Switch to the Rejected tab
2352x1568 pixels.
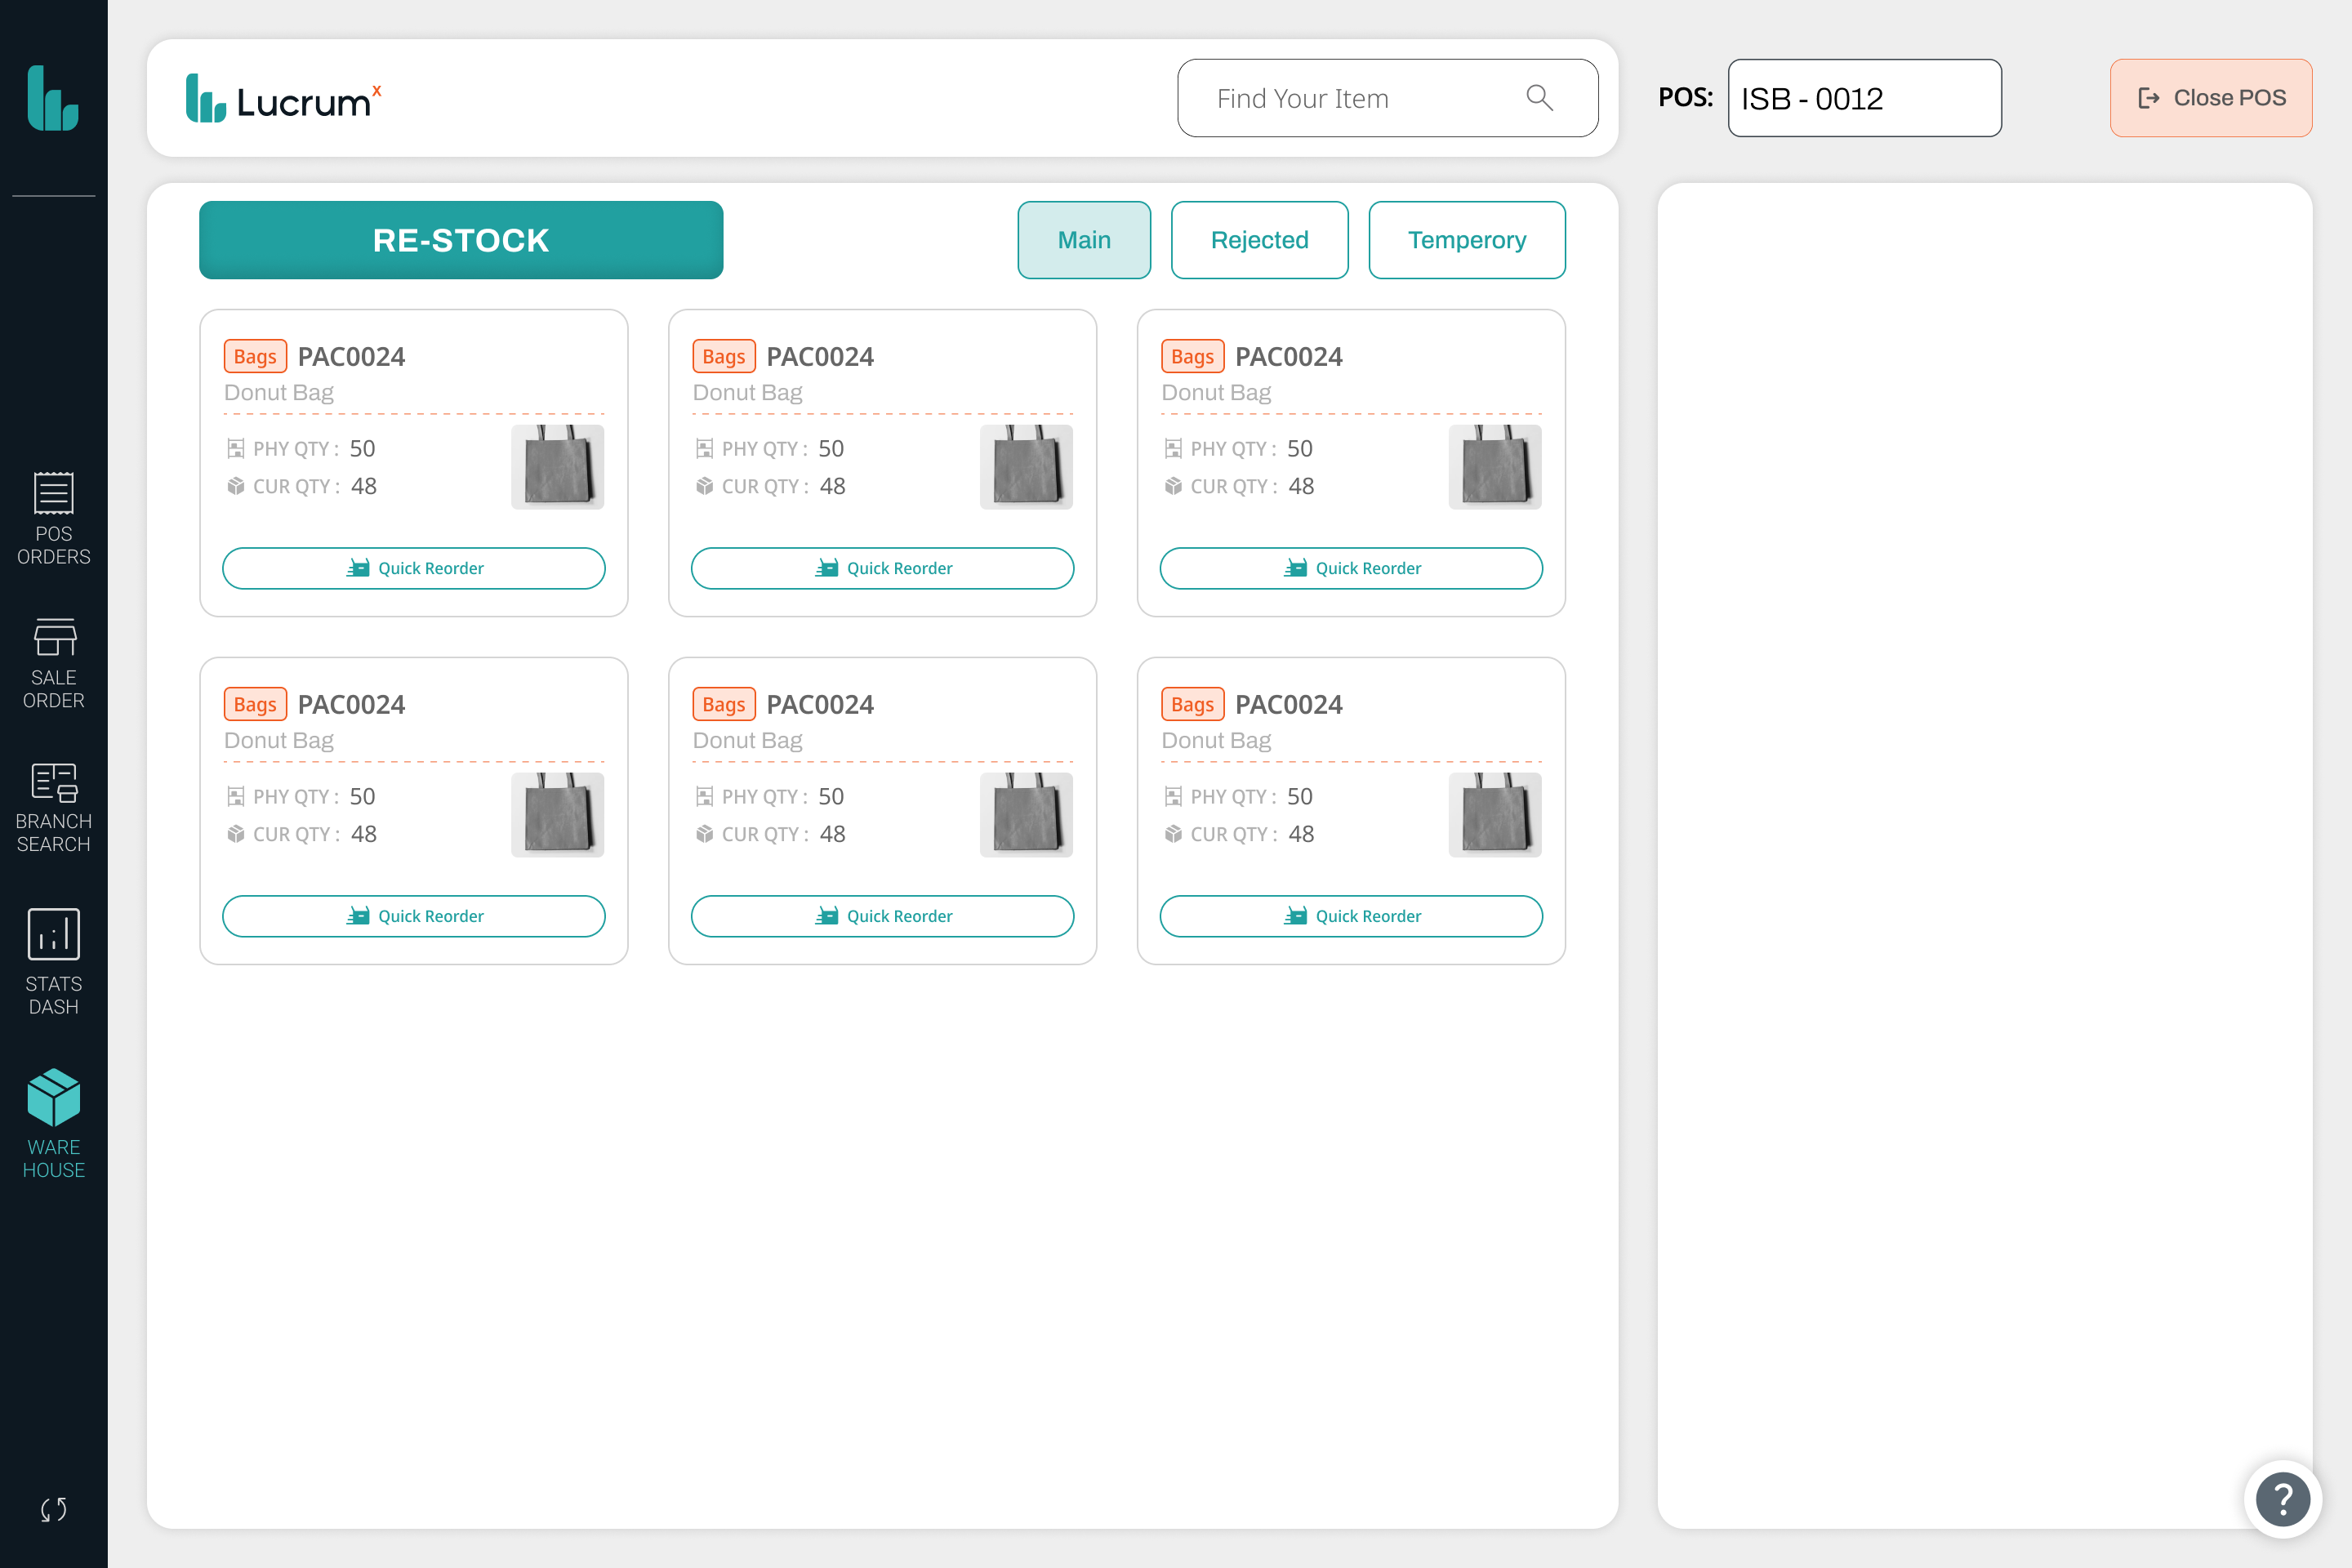pyautogui.click(x=1259, y=240)
